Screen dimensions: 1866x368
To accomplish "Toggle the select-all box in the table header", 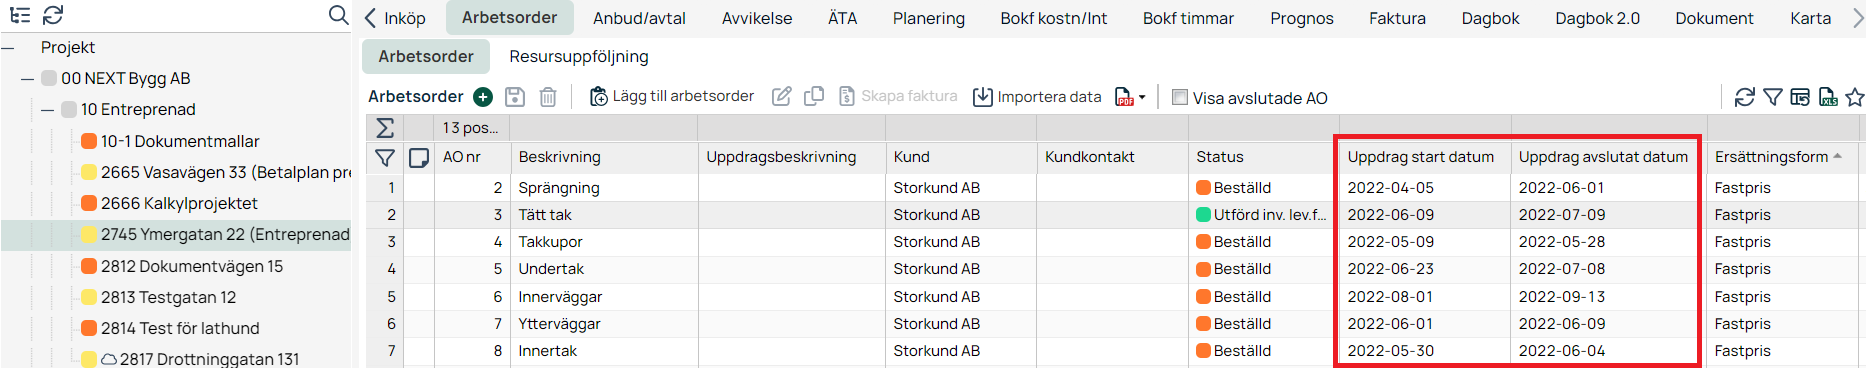I will [419, 157].
